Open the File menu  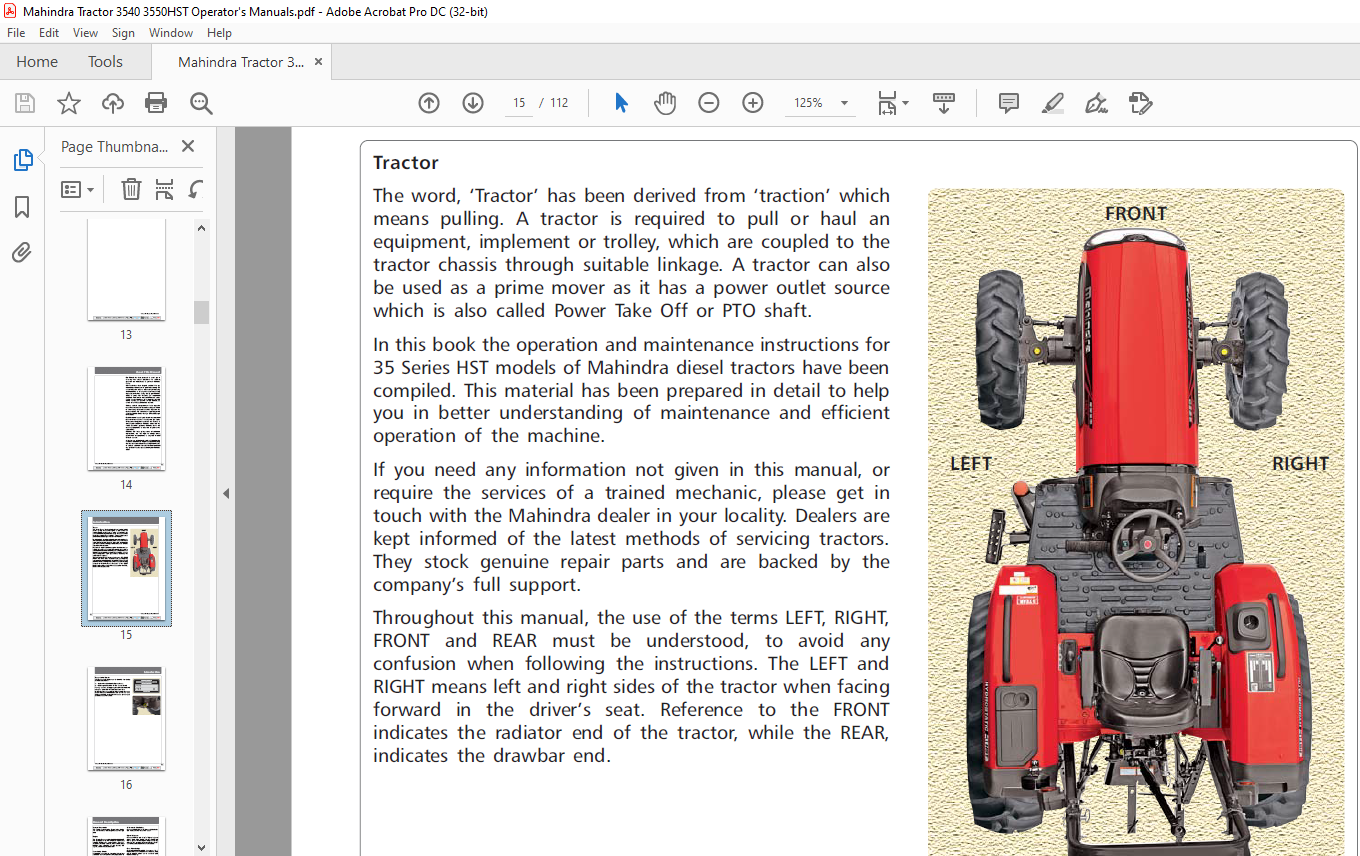point(16,33)
